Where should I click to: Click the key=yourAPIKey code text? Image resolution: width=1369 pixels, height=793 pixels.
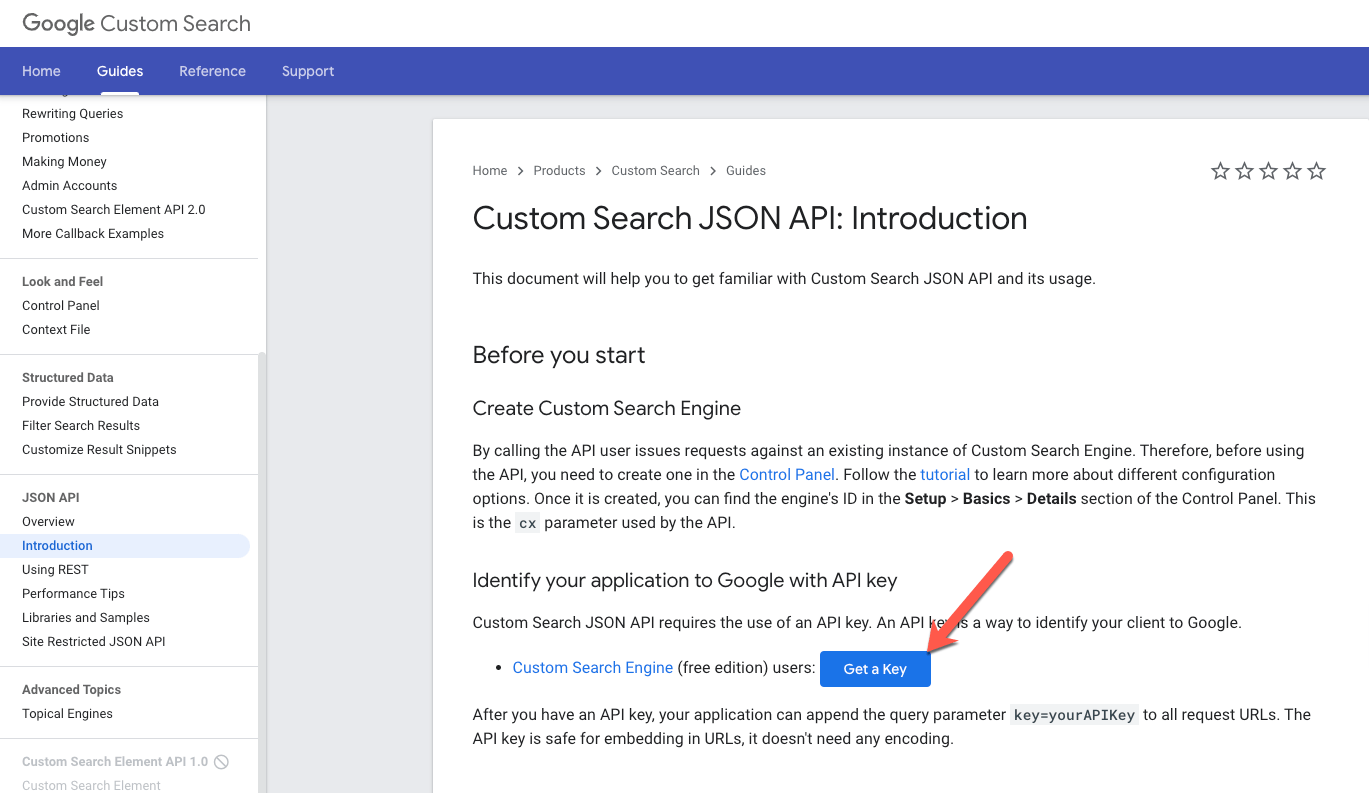[1075, 715]
